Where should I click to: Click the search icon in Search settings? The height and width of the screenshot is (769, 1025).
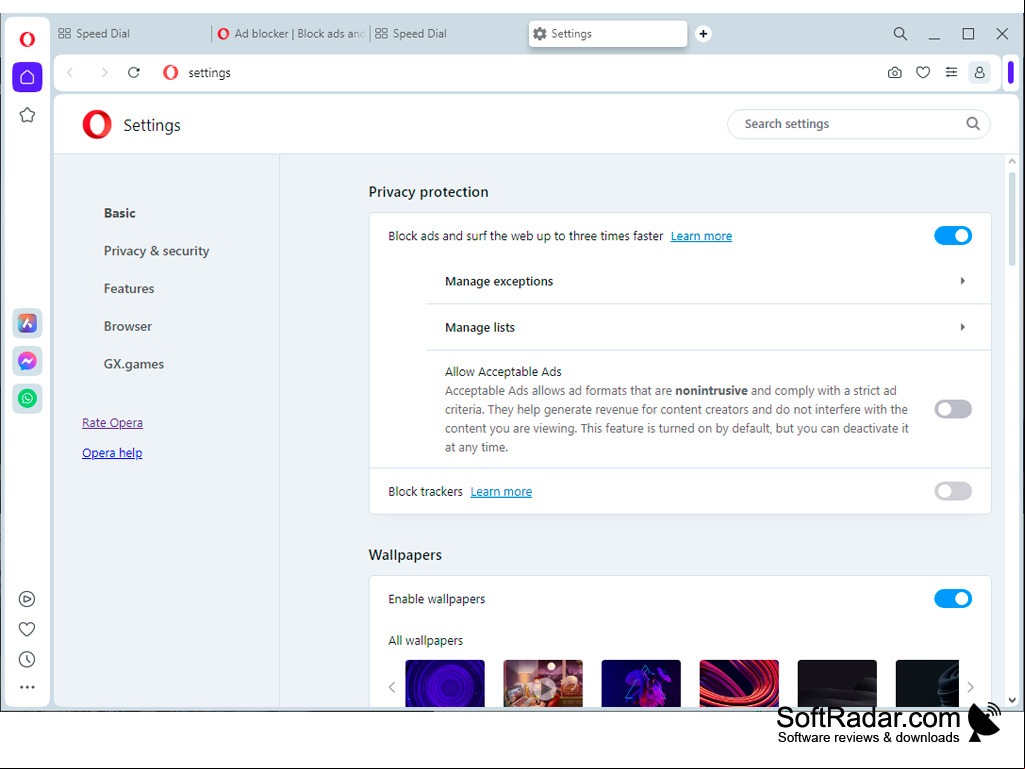[973, 124]
